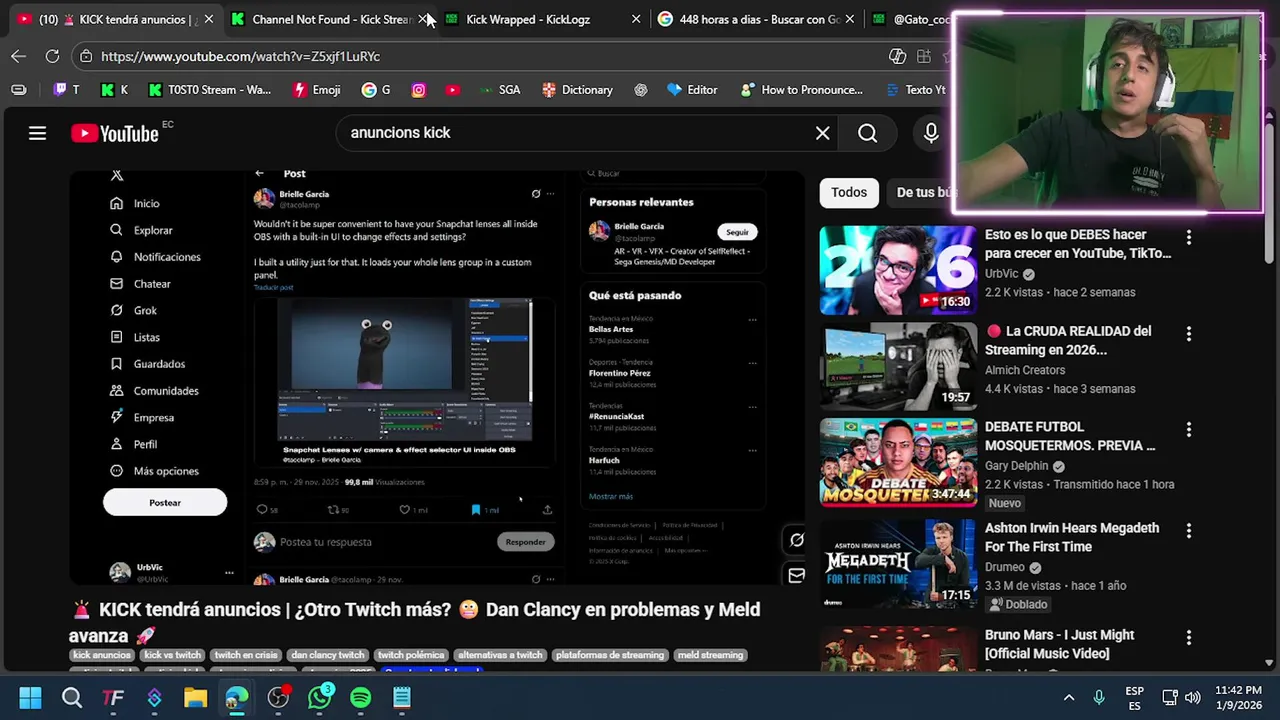Click the magnifier search button
Viewport: 1280px width, 720px height.
point(867,133)
